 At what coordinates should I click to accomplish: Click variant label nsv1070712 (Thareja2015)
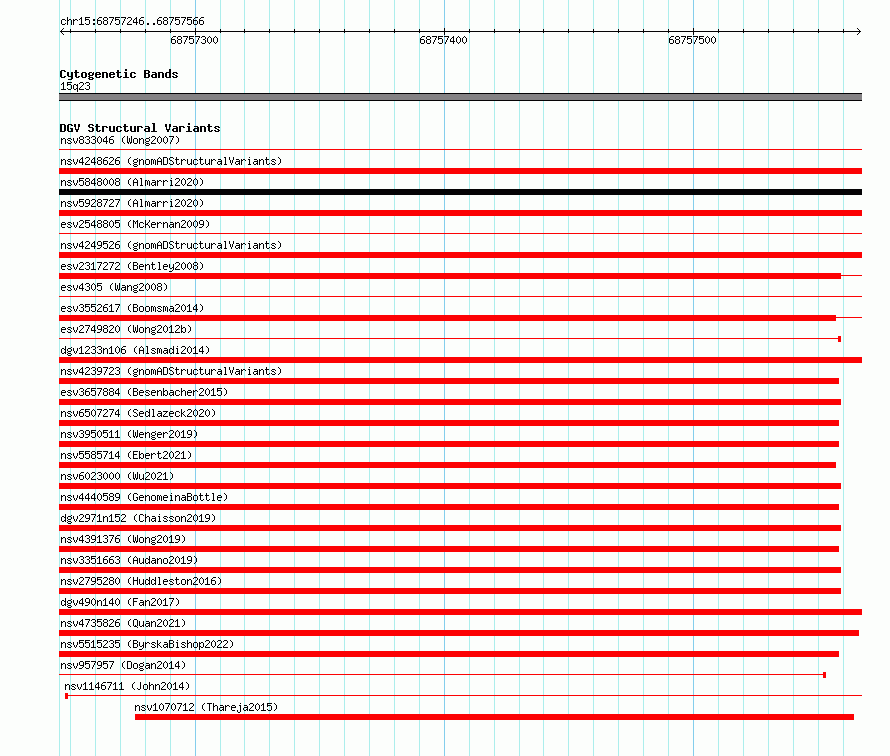point(206,707)
